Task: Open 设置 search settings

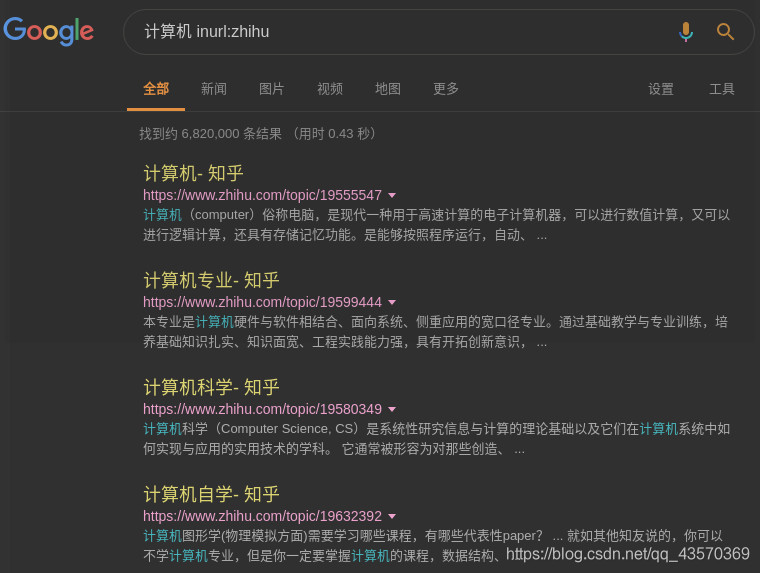Action: coord(661,89)
